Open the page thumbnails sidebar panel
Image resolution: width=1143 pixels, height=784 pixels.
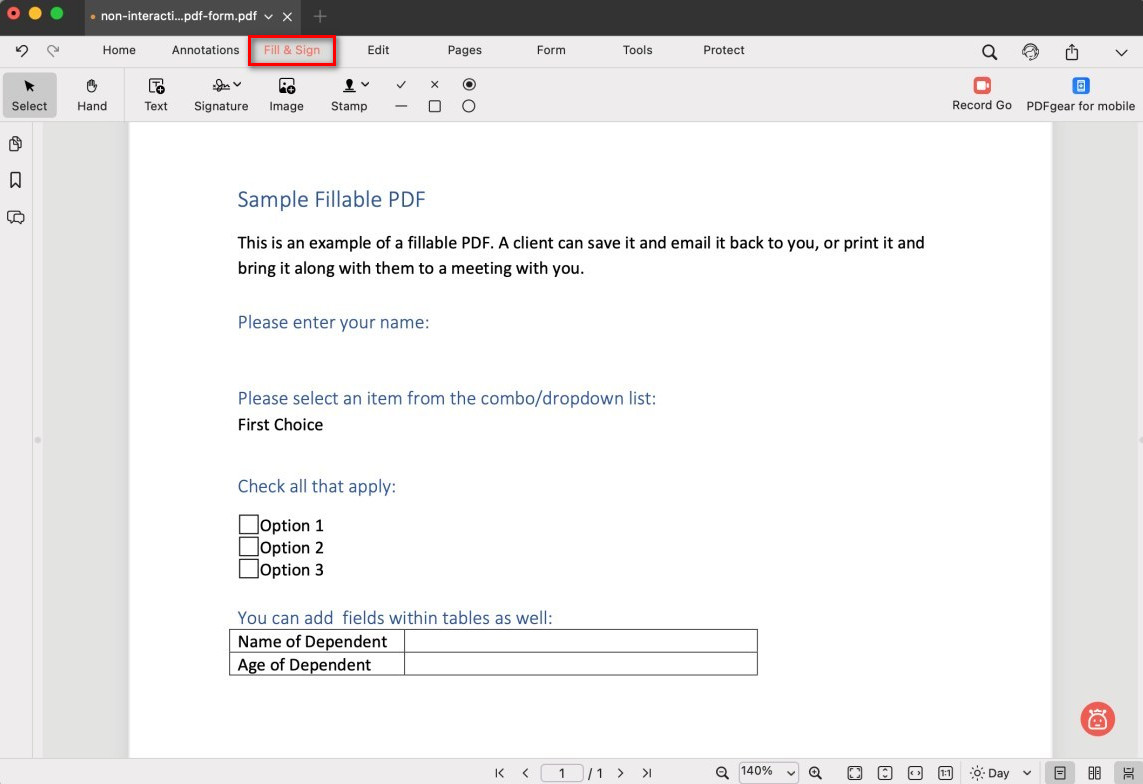16,144
